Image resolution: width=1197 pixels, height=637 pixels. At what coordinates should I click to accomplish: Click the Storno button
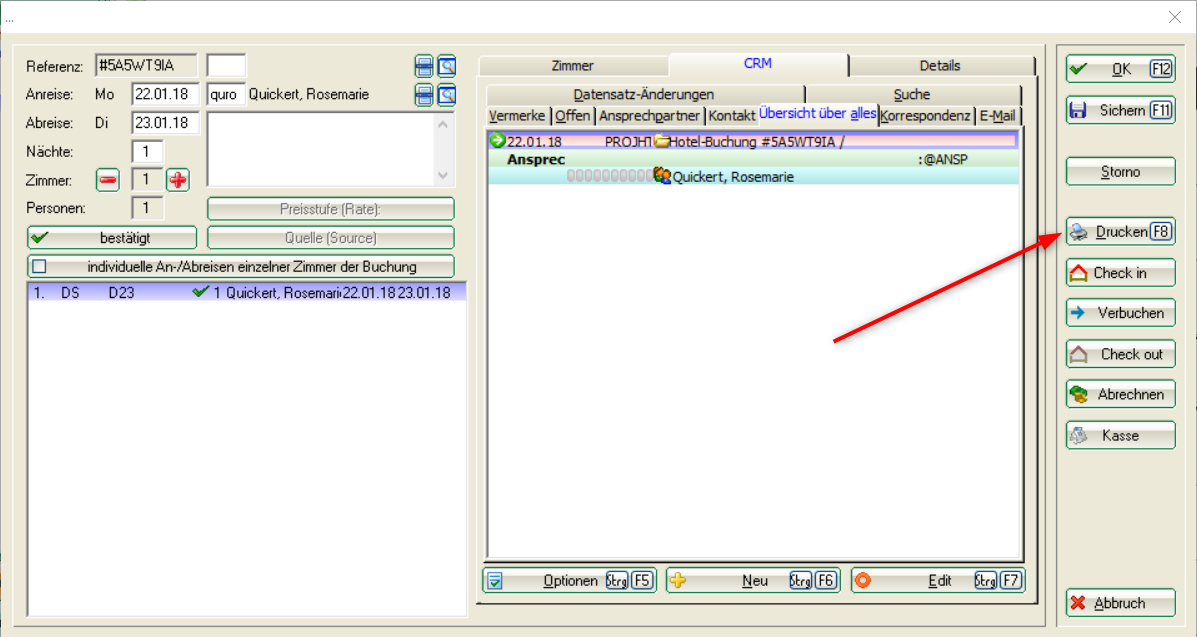pyautogui.click(x=1120, y=172)
